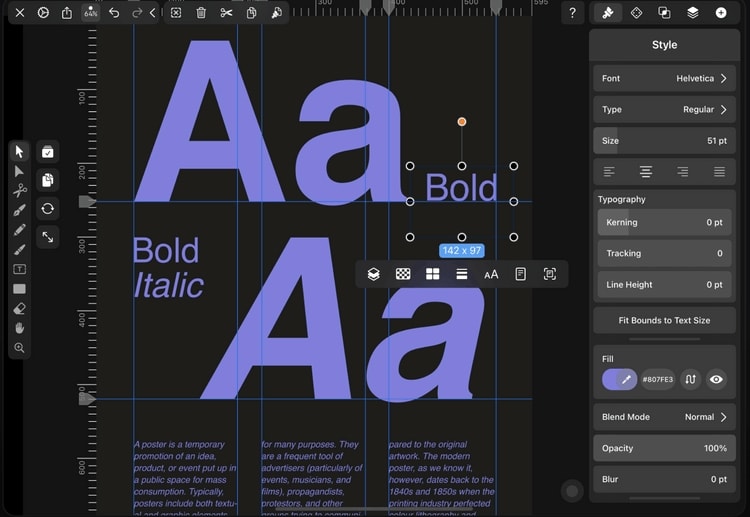This screenshot has height=517, width=750.
Task: Open the Library plus tab
Action: tap(721, 13)
